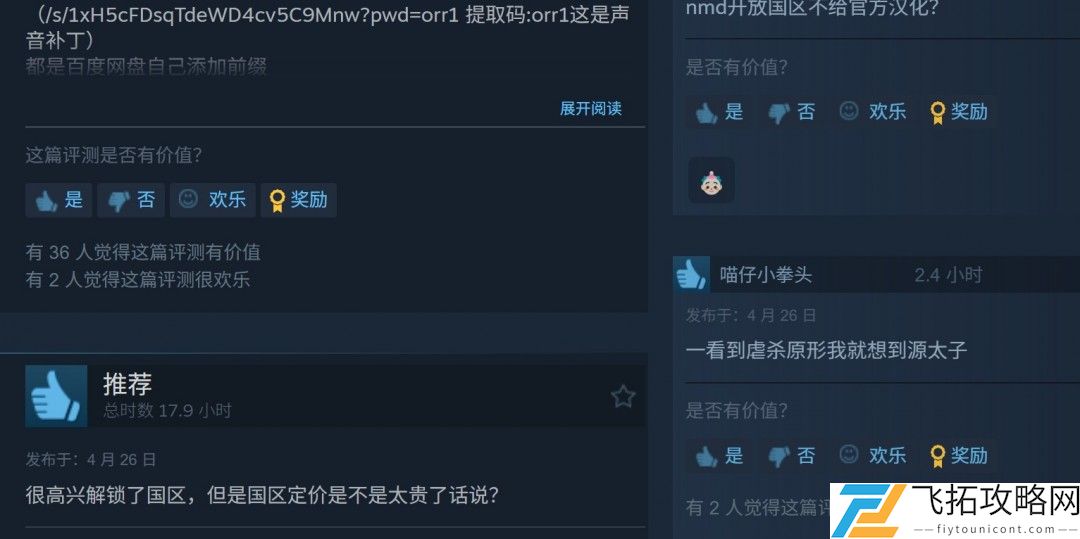Vote 是 on the 源太子 review
The height and width of the screenshot is (539, 1080).
718,455
